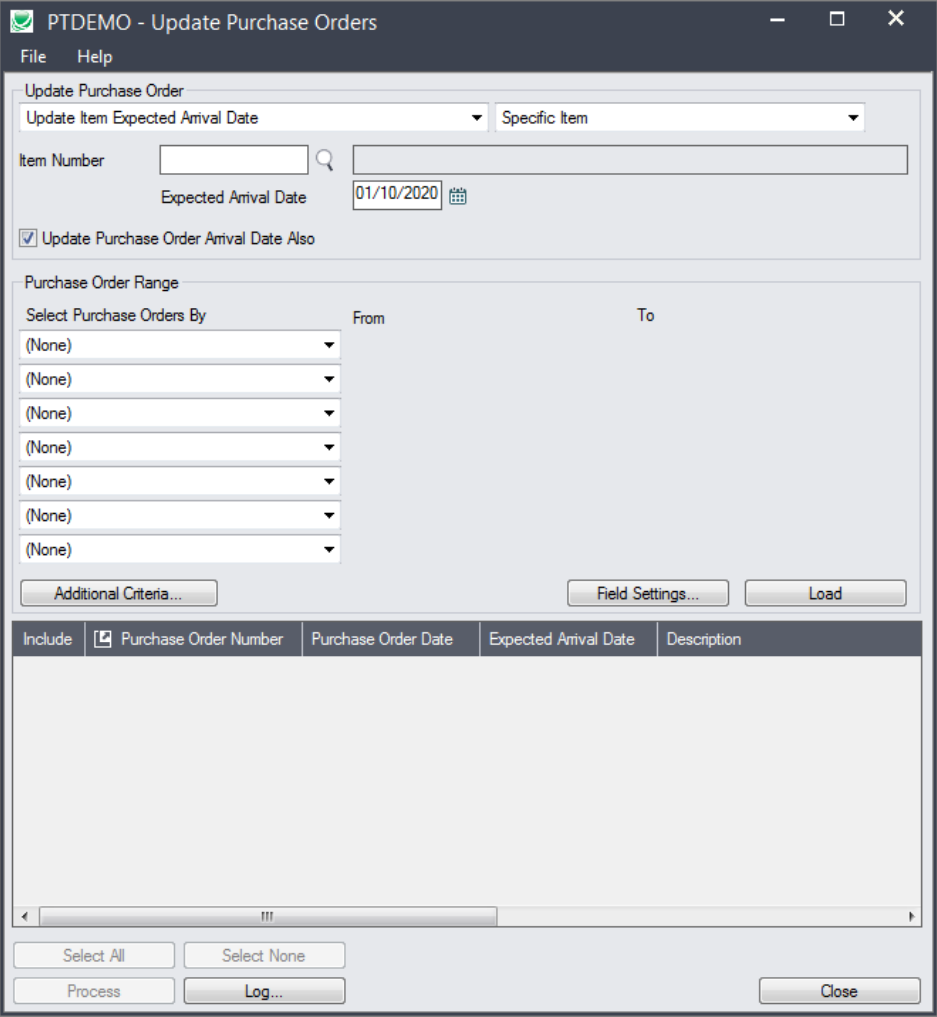Click the Purchase Order Date column header

pos(390,639)
